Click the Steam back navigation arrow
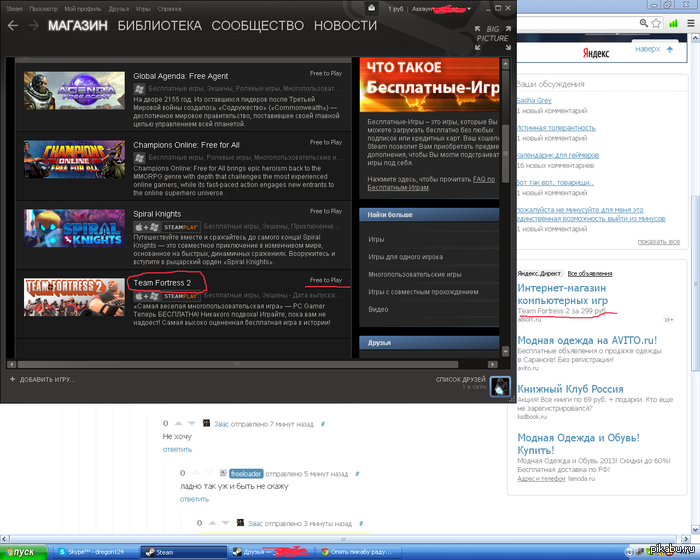700x560 pixels. point(13,25)
